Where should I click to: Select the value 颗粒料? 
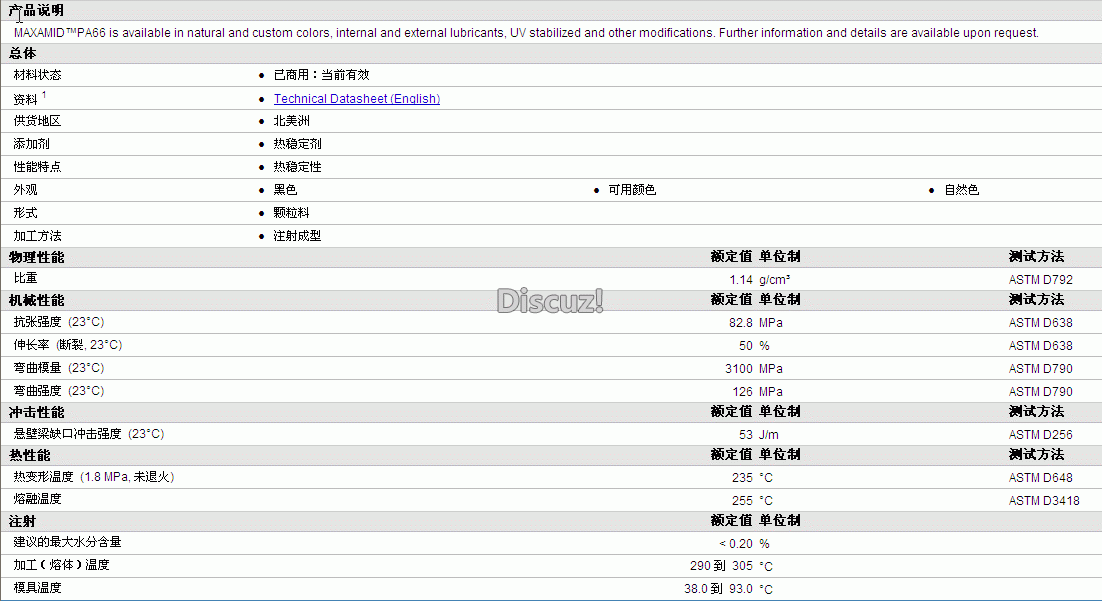click(291, 212)
